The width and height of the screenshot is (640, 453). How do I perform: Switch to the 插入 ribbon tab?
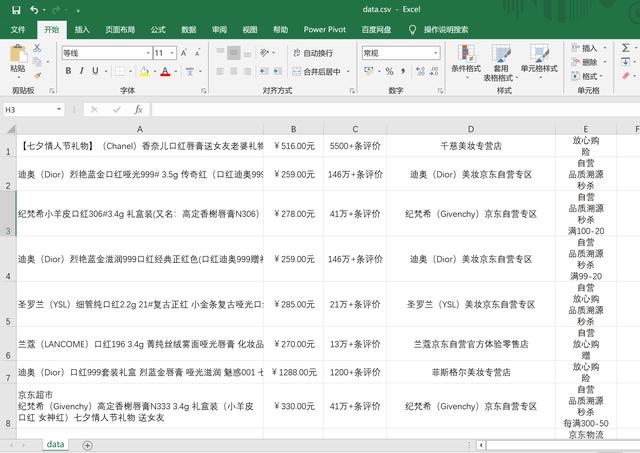pyautogui.click(x=82, y=29)
